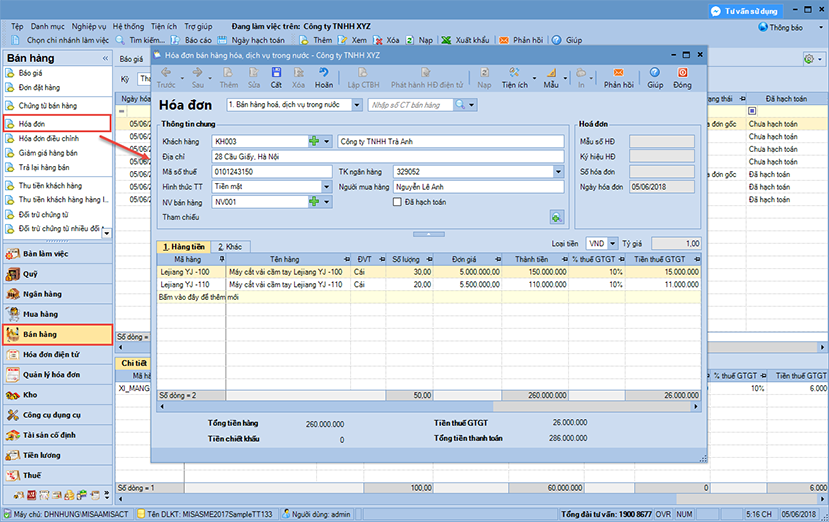Click the Tiện ích utilities icon
The image size is (829, 522).
click(x=514, y=72)
